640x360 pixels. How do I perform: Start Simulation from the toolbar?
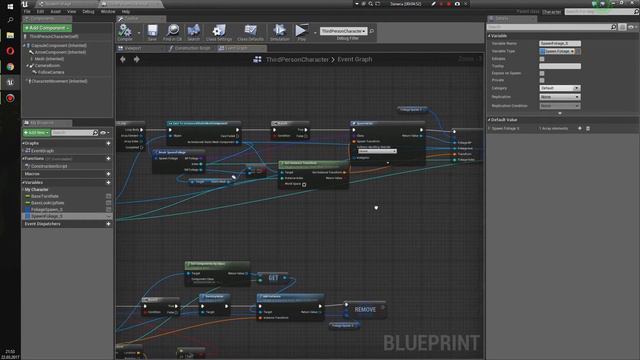pos(280,31)
